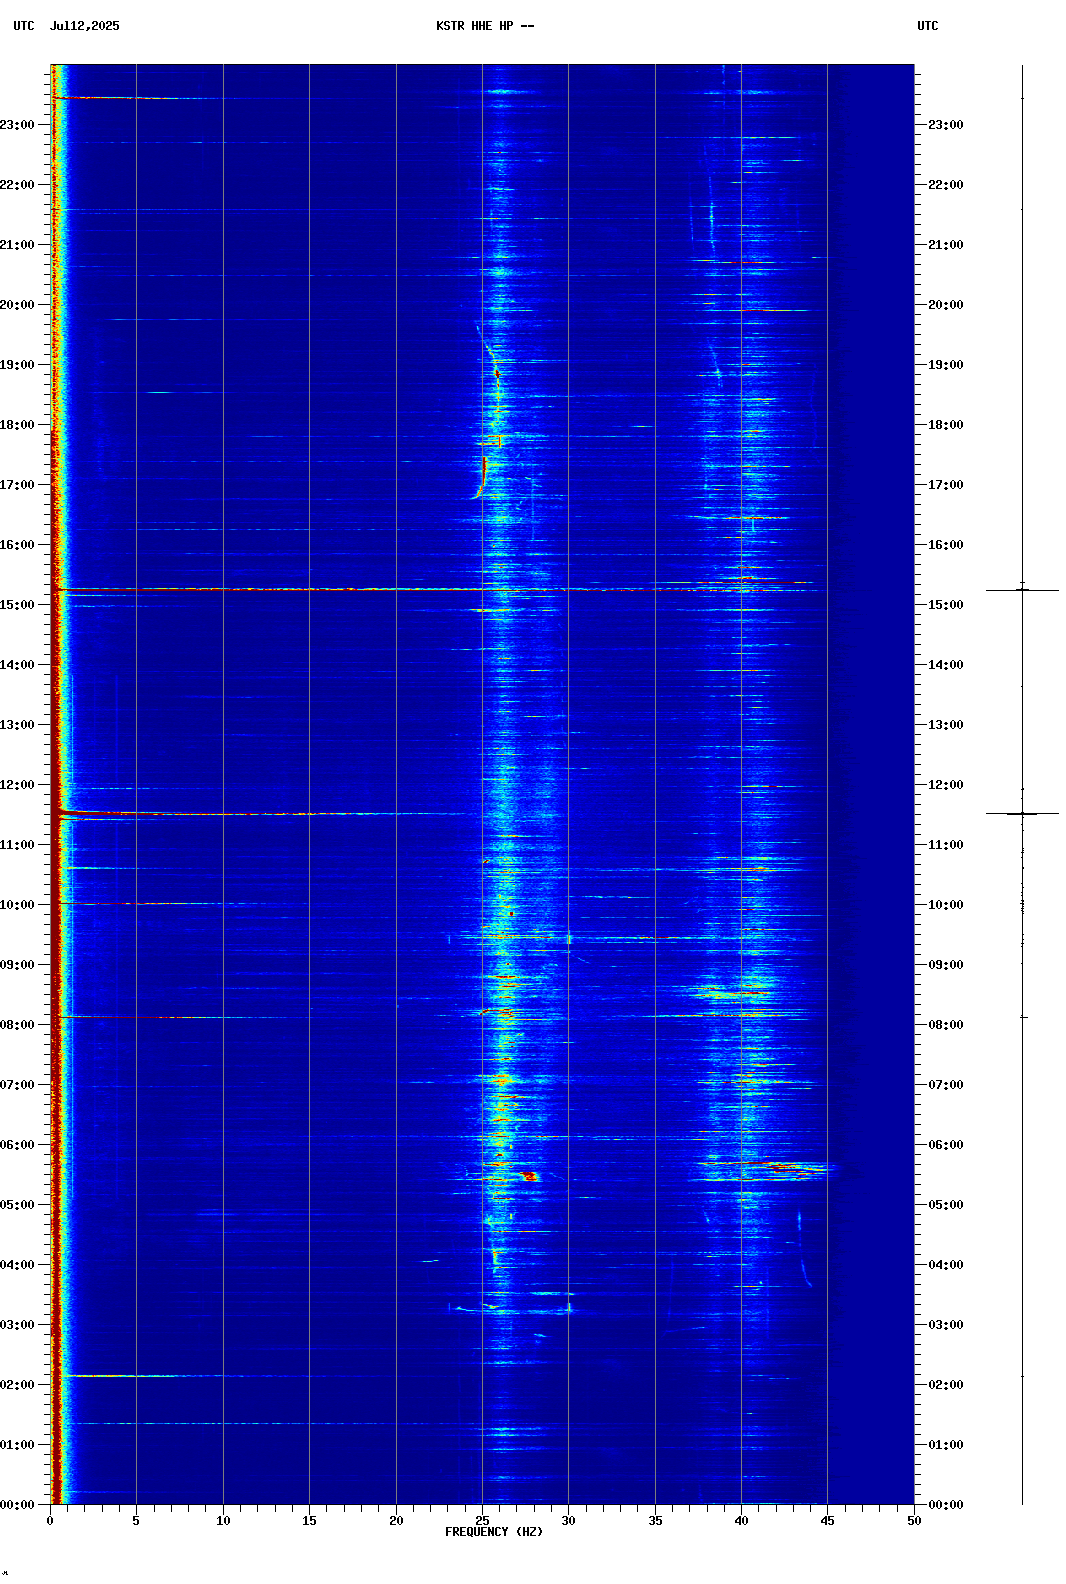Click '22:00' on the right time axis
Viewport: 1066px width, 1584px height.
(x=946, y=185)
